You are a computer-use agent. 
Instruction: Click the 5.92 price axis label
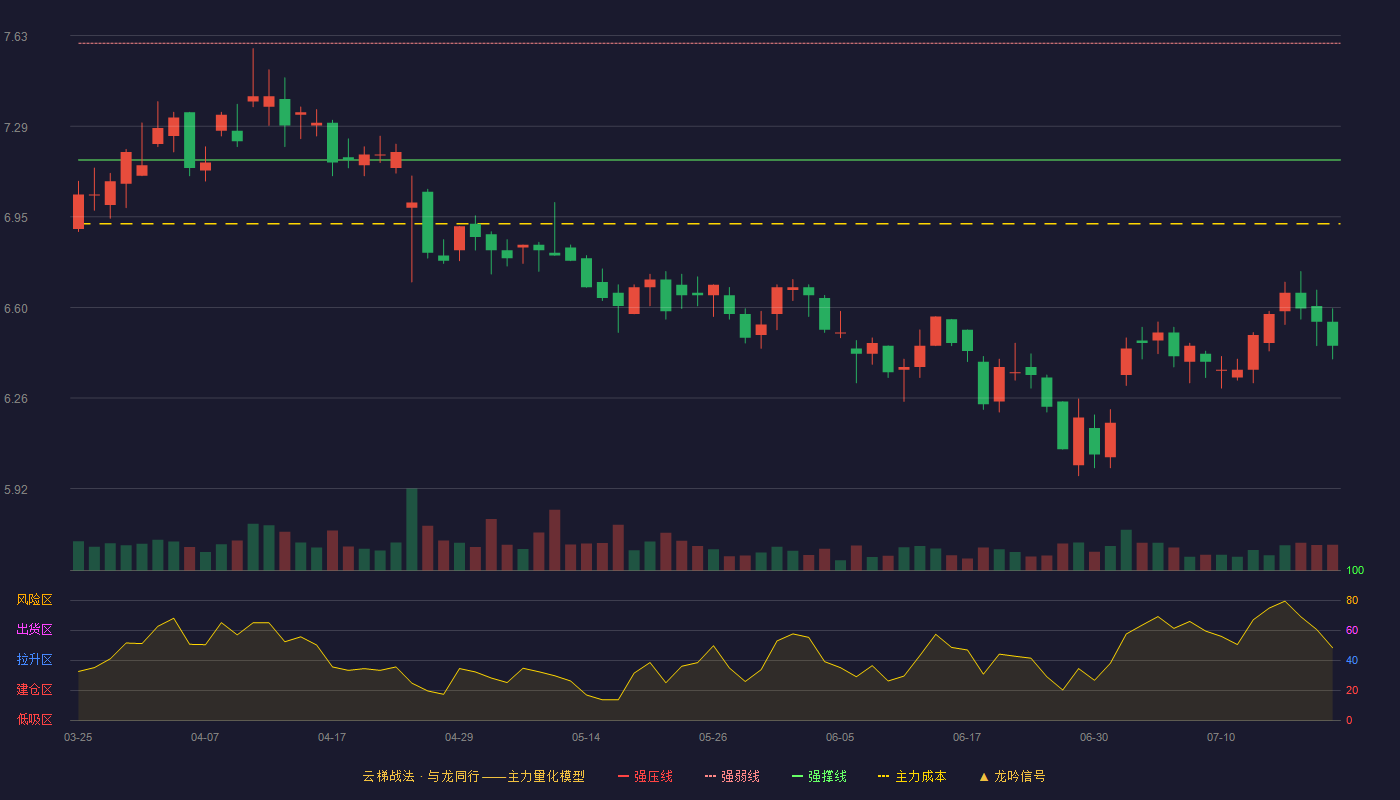[x=16, y=490]
